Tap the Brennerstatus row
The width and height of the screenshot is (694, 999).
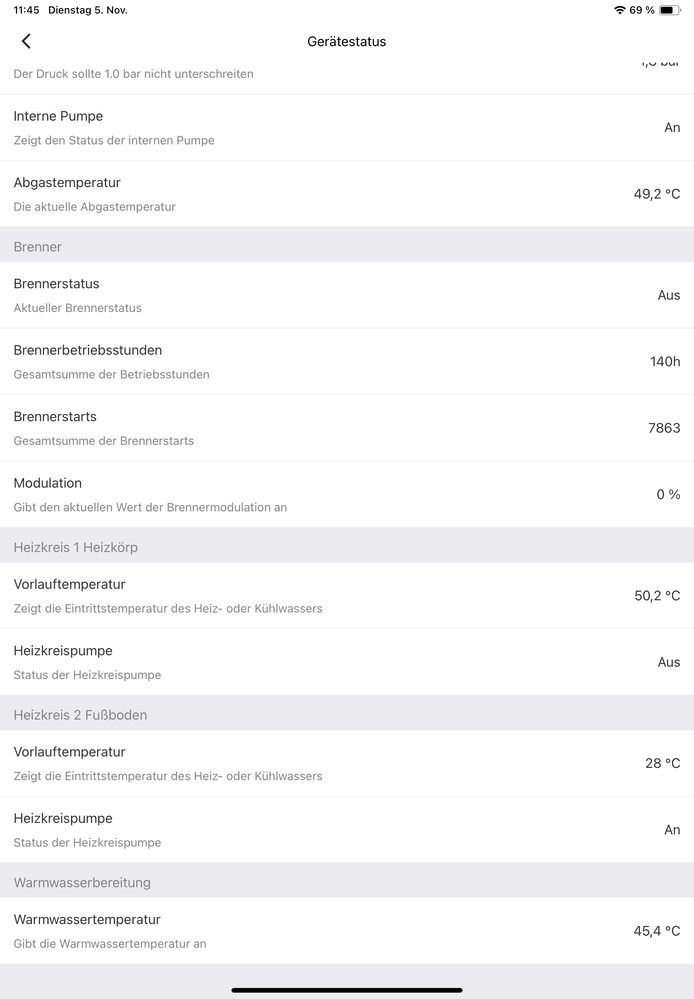click(x=347, y=295)
